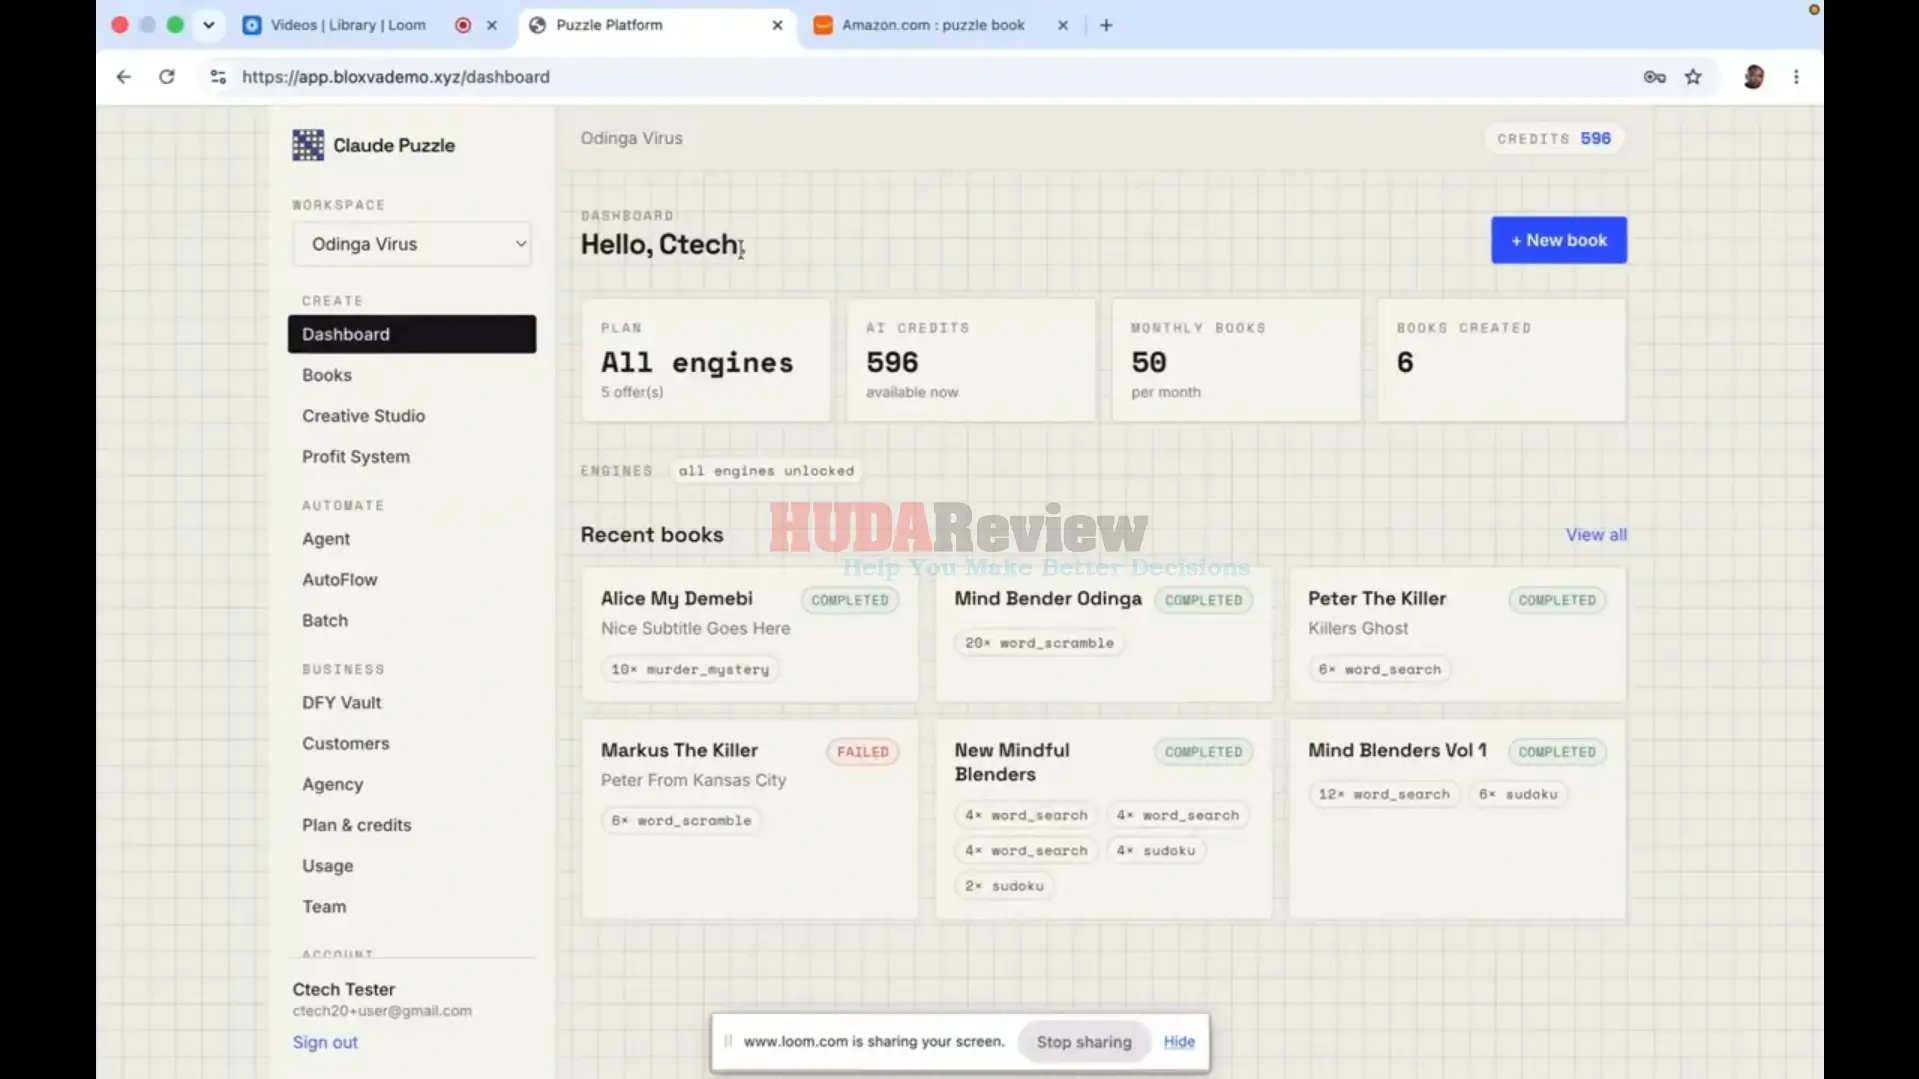The image size is (1919, 1079).
Task: Open the tab search chevron
Action: tap(208, 25)
